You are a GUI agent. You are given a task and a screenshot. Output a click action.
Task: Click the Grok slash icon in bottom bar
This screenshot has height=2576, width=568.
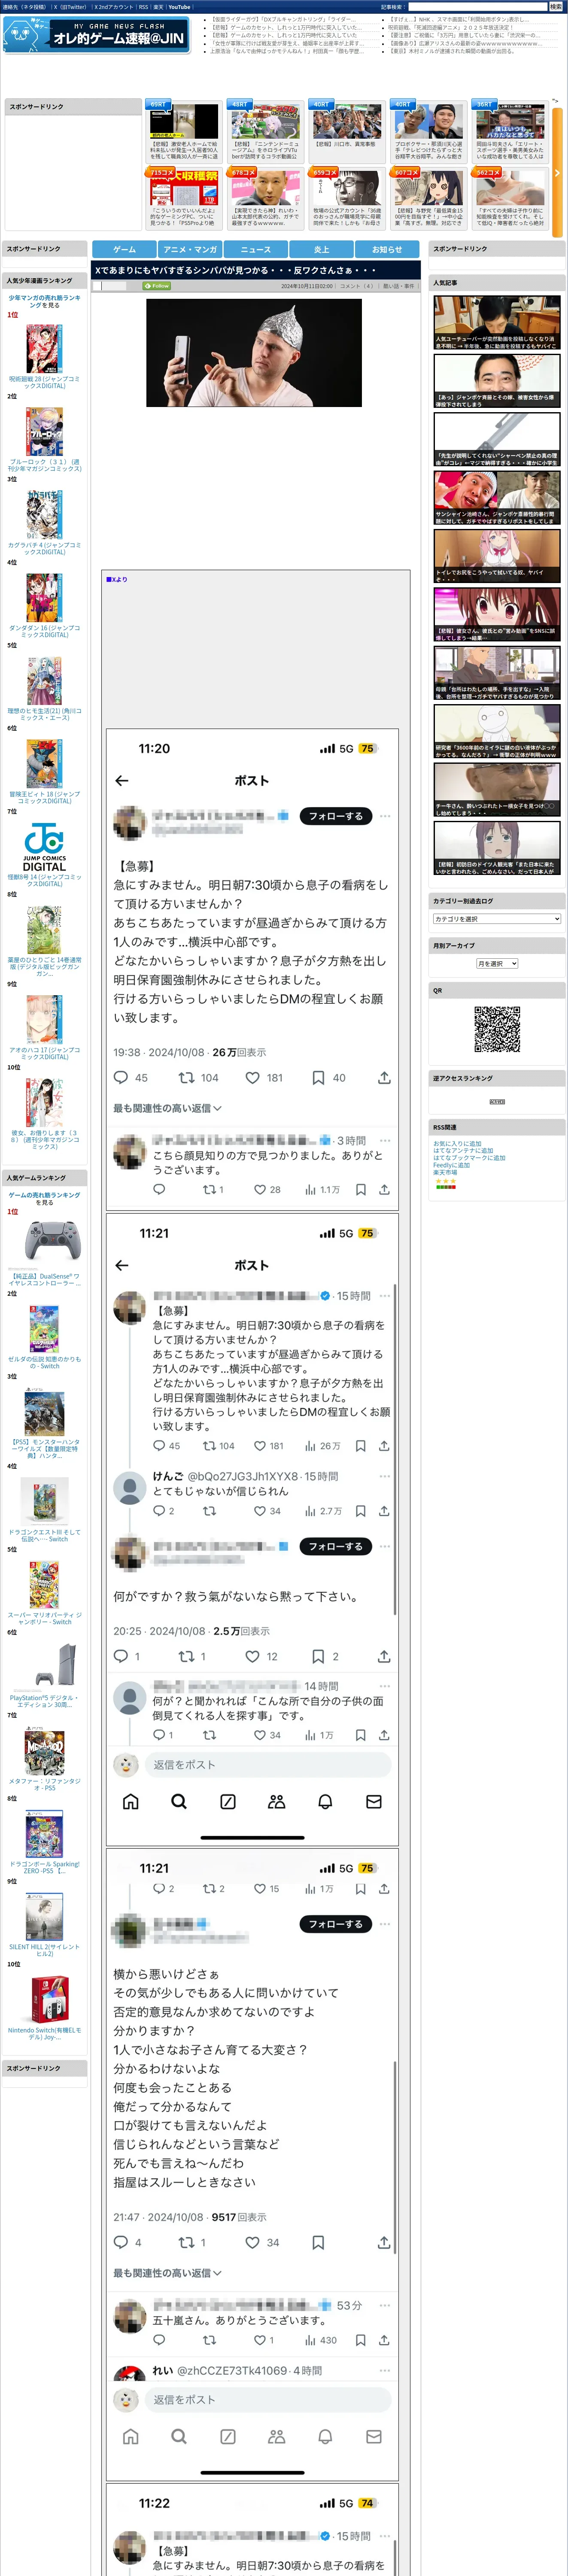tap(228, 1801)
